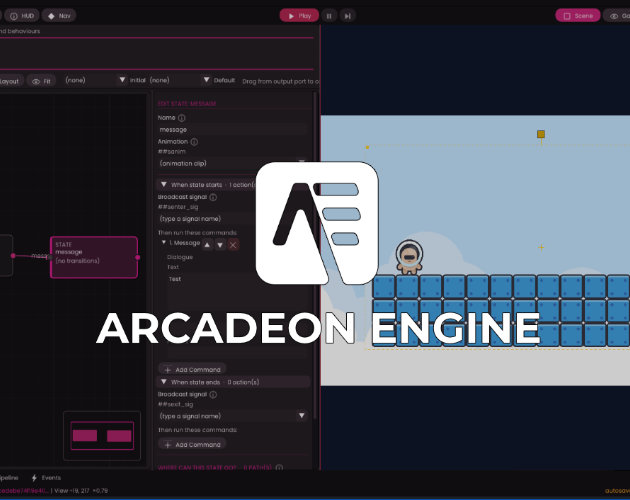Add Command under 'When state ends'
Image resolution: width=630 pixels, height=500 pixels.
(192, 445)
